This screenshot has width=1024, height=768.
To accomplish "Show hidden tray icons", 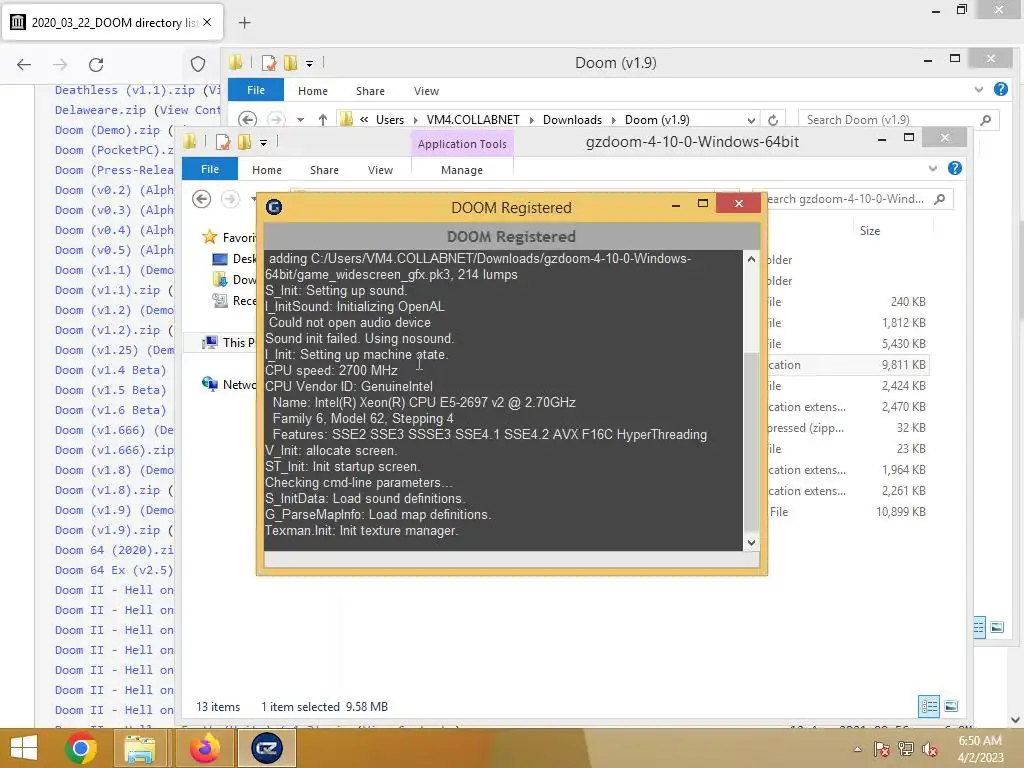I will (857, 749).
